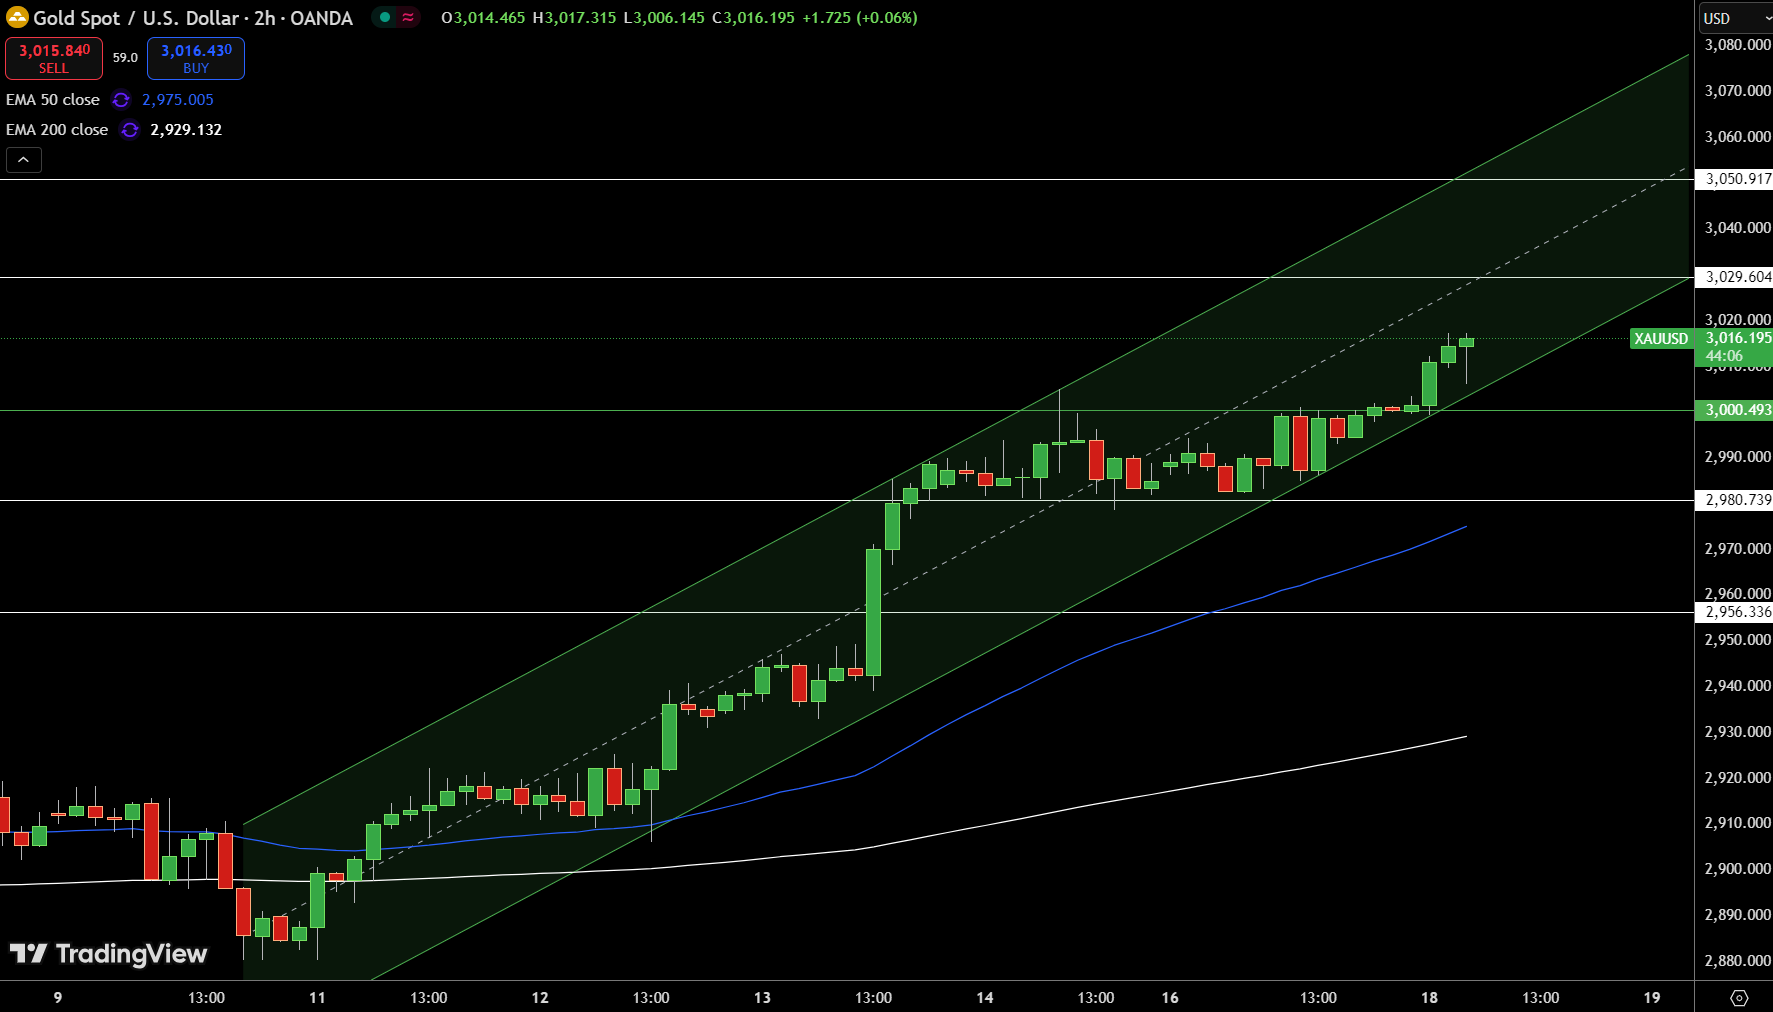
Task: Click the green XAUUSD price tag
Action: click(1660, 339)
